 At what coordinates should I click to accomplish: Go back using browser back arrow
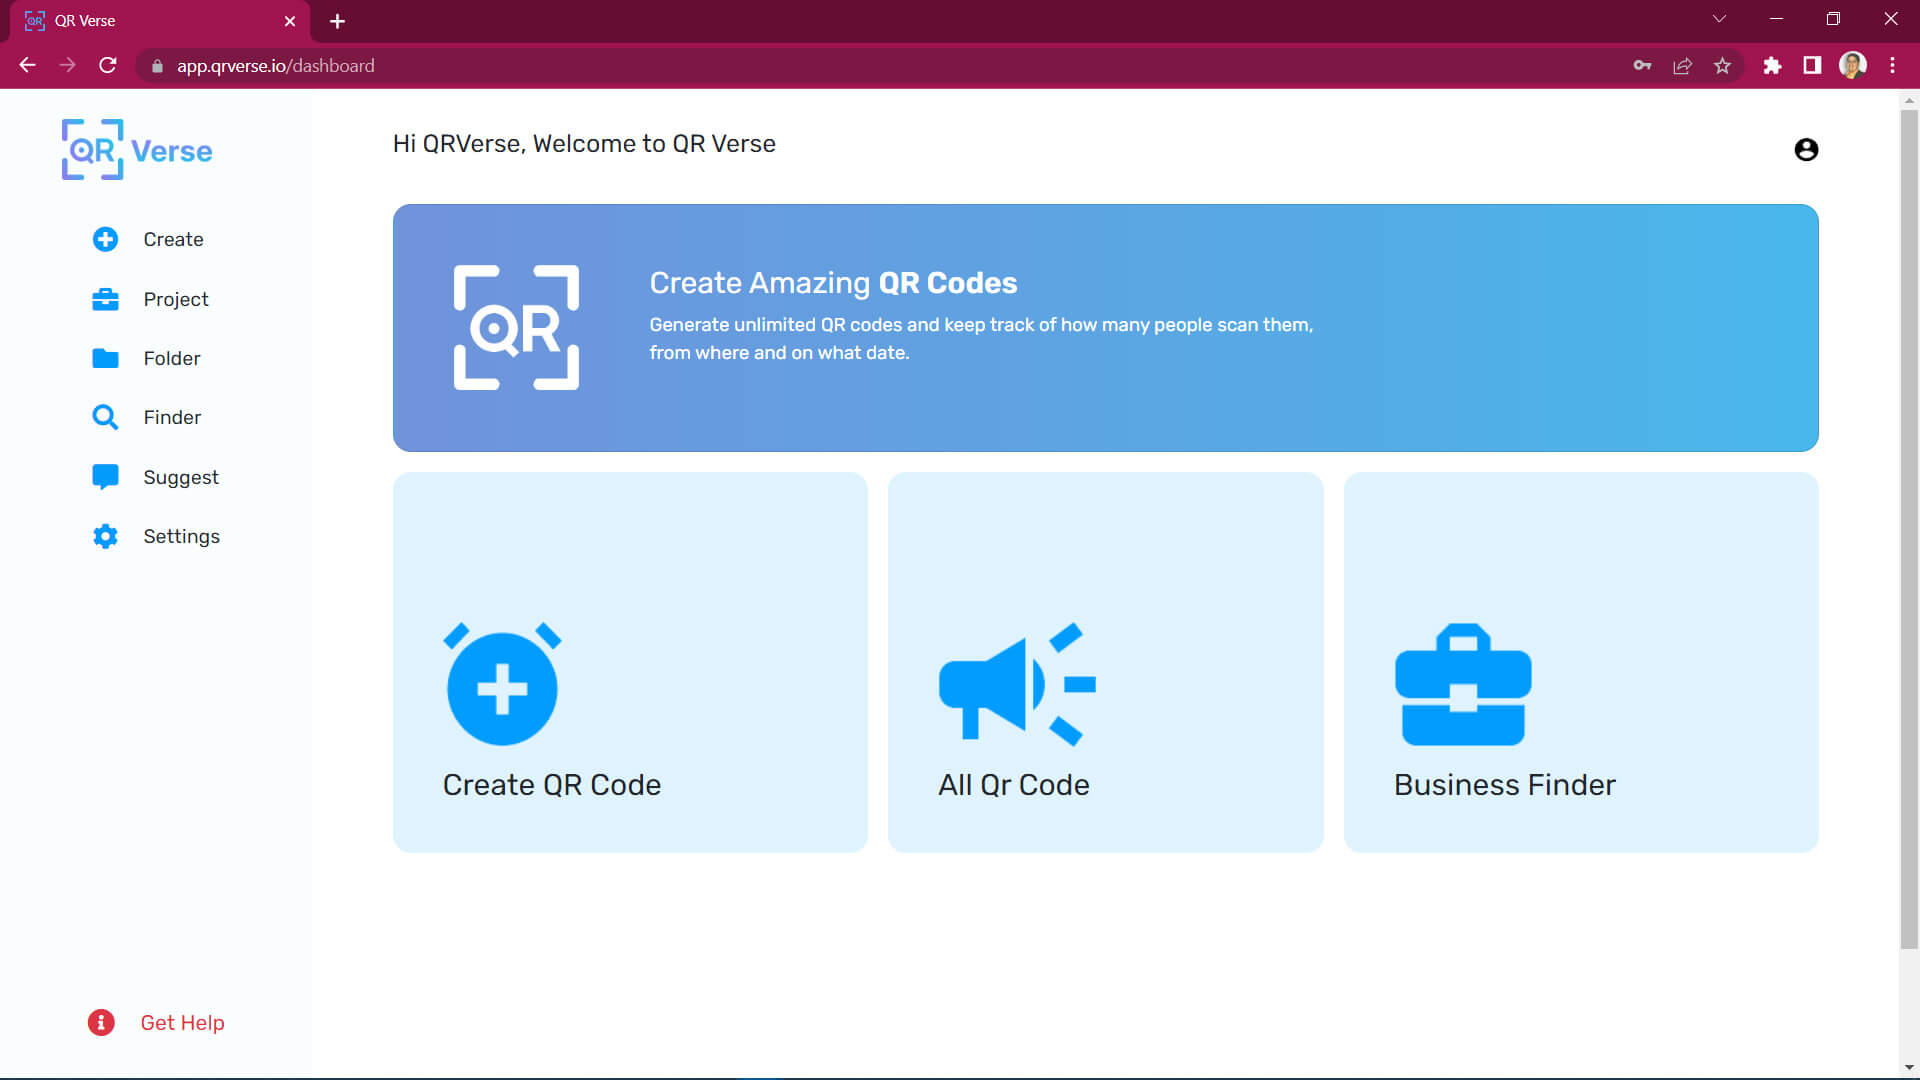click(x=27, y=65)
